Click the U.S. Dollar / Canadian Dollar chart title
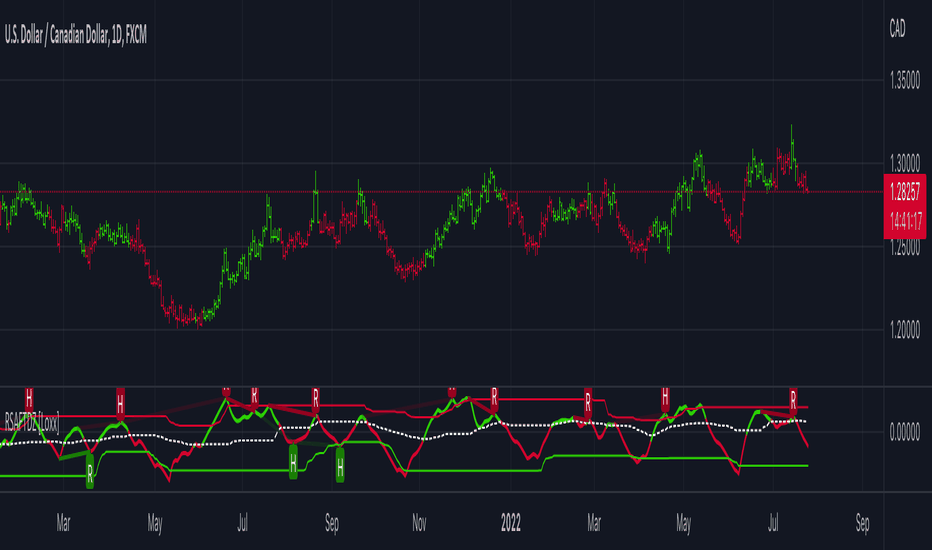Viewport: 932px width, 550px height. click(x=75, y=36)
